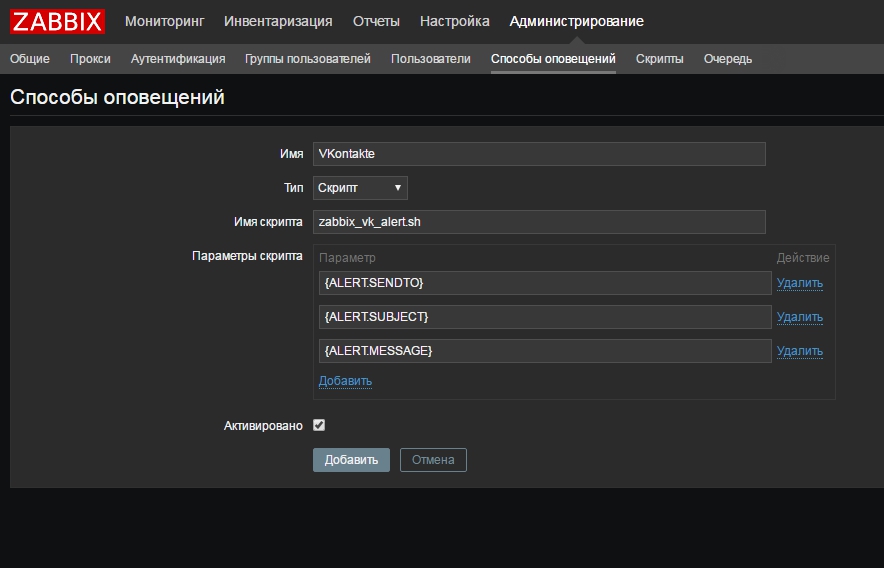This screenshot has height=568, width=884.
Task: Click the Действие column header
Action: pyautogui.click(x=803, y=258)
